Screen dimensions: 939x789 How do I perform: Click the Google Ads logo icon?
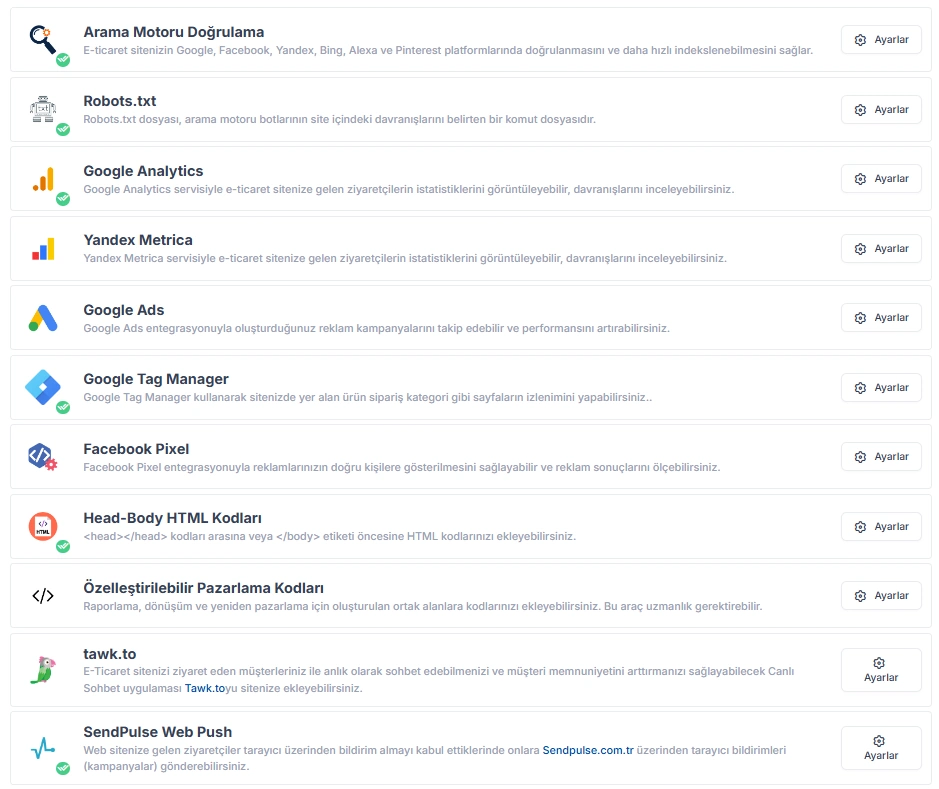[x=43, y=318]
